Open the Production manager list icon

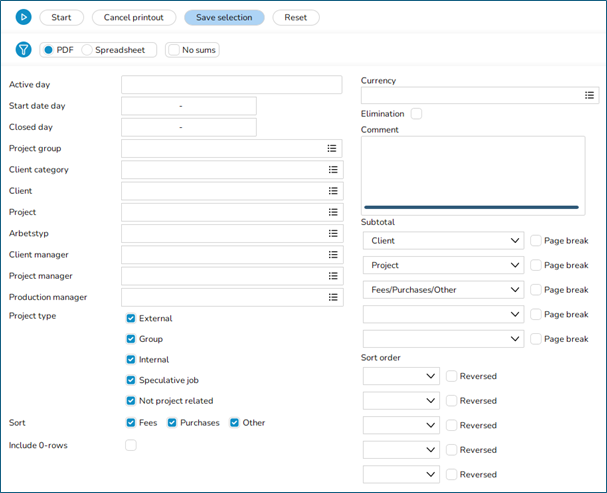(333, 297)
